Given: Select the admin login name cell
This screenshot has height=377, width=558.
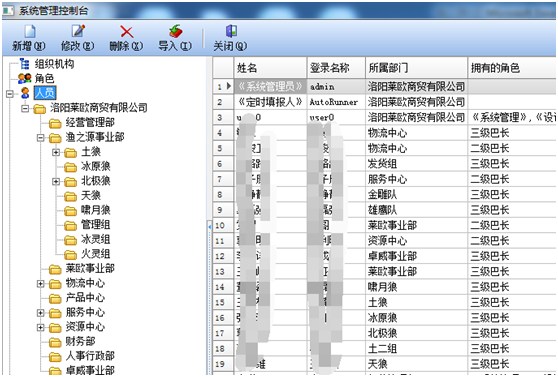Looking at the screenshot, I should (336, 87).
